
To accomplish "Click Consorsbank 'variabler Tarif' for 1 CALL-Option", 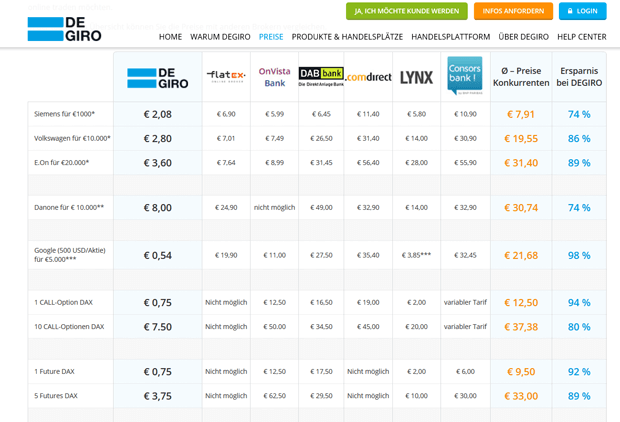I will click(465, 303).
